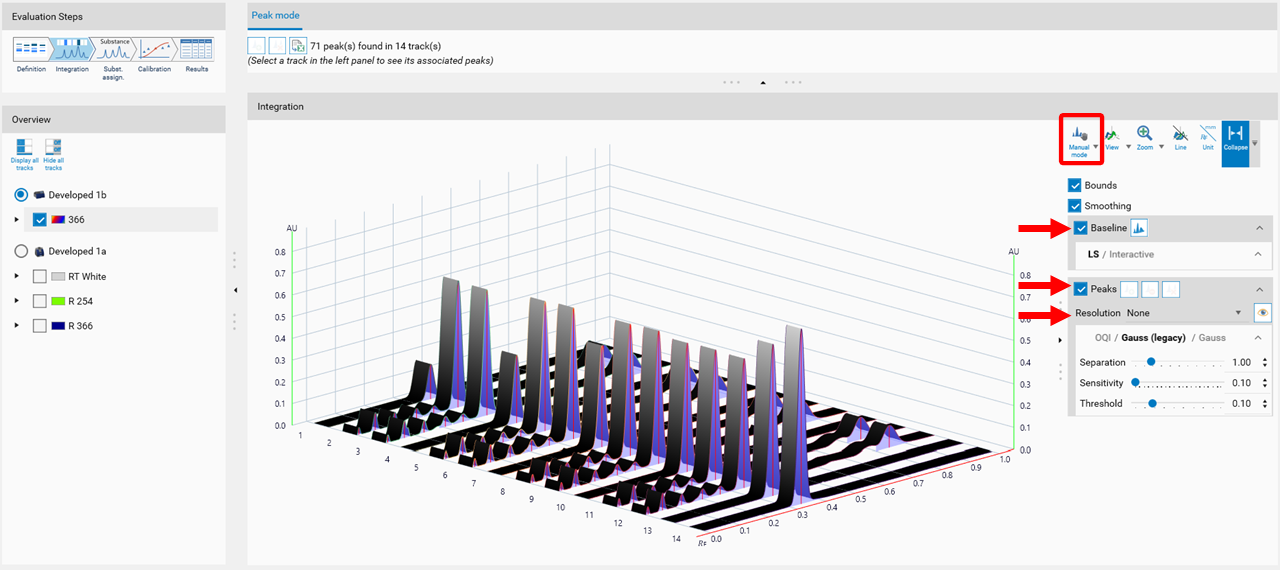Click the Developed 1b plate icon

tap(39, 195)
